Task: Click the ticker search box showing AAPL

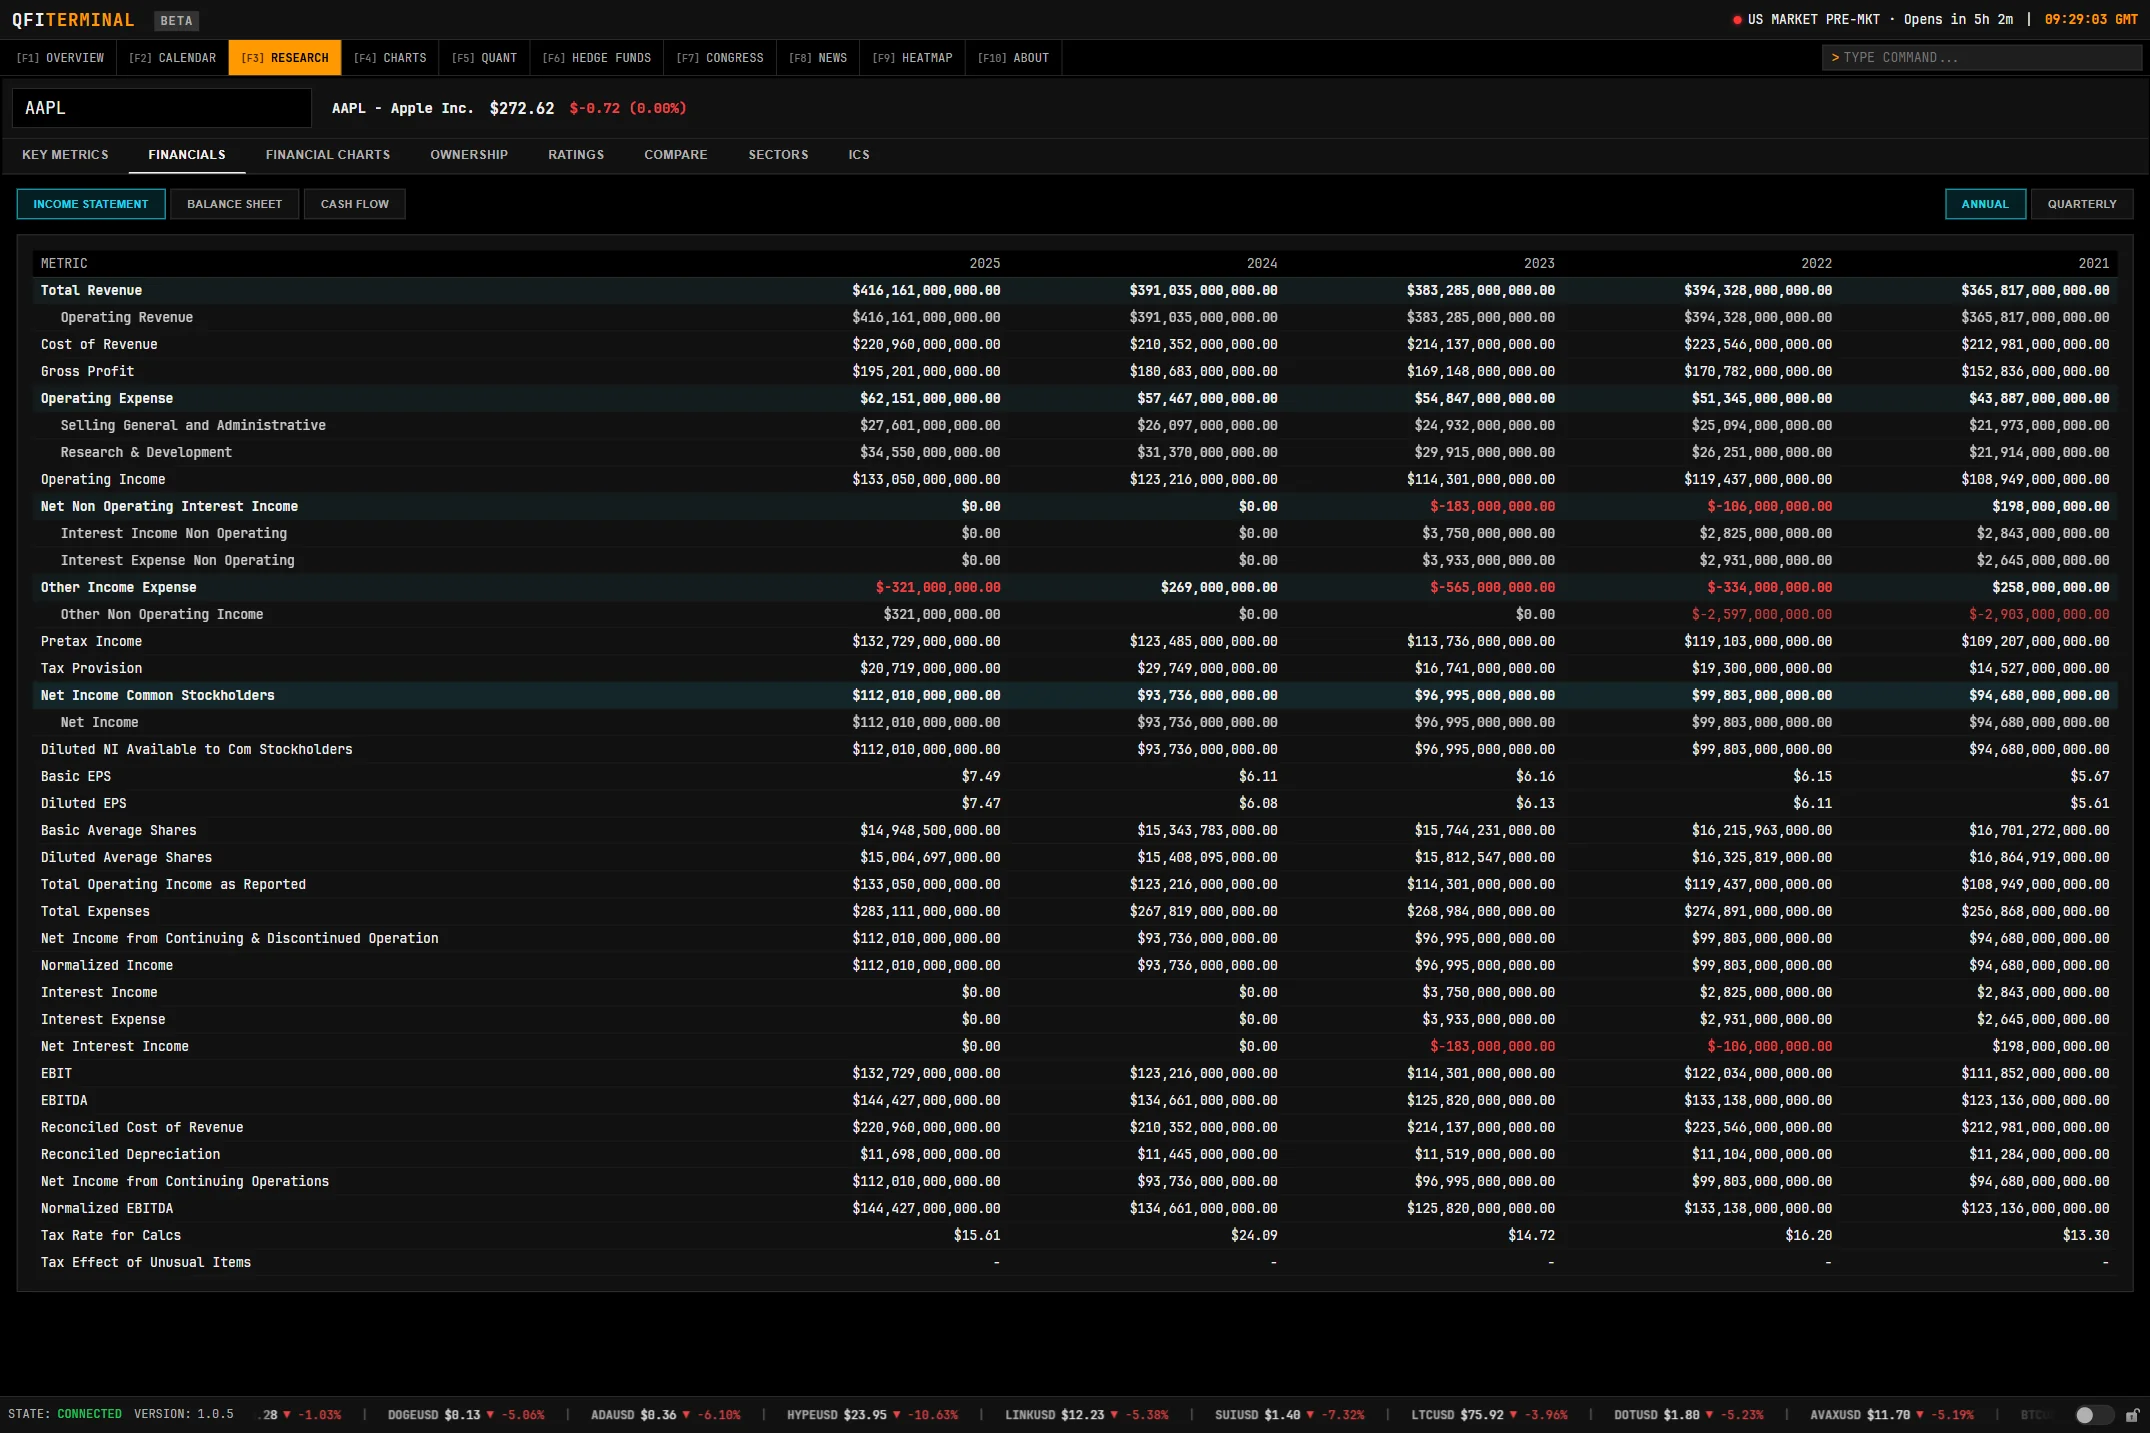Action: click(x=161, y=107)
